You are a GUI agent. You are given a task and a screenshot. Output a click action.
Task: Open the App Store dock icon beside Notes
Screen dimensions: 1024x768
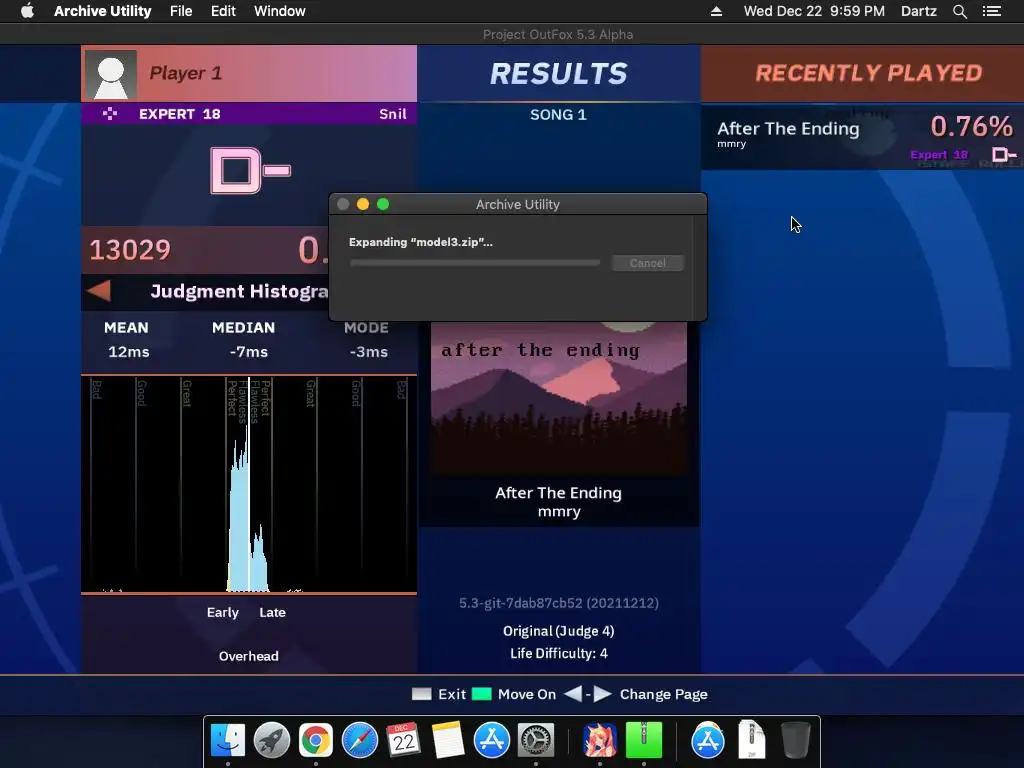coord(491,740)
